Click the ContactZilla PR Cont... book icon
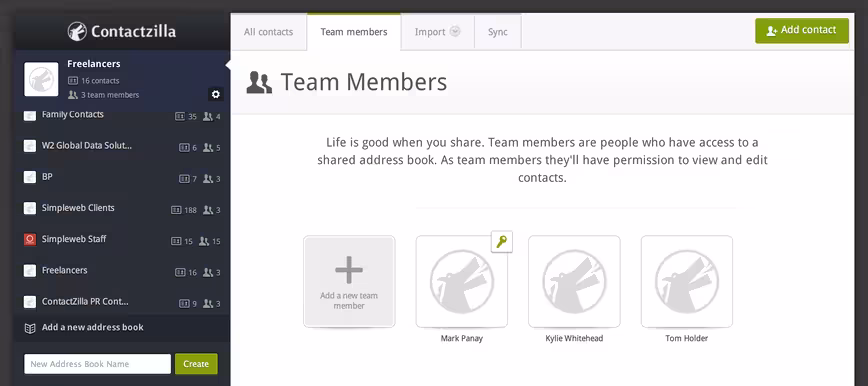The image size is (868, 386). point(30,302)
